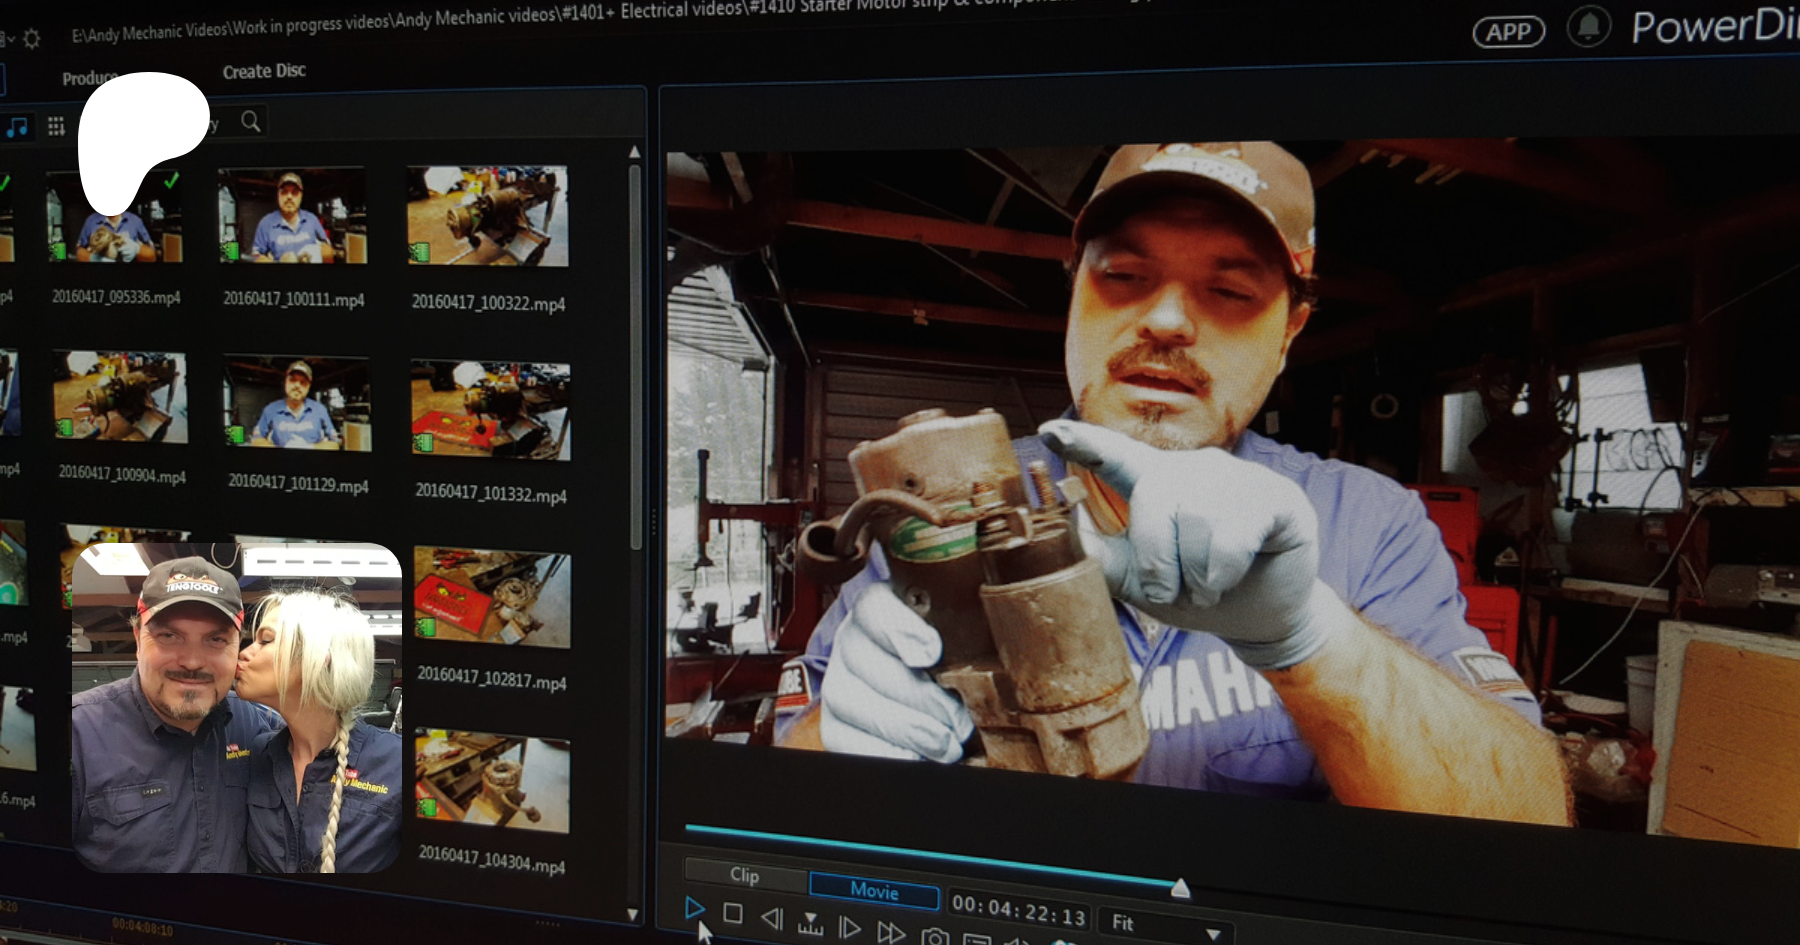
Task: Step back to the previous frame
Action: [x=771, y=918]
